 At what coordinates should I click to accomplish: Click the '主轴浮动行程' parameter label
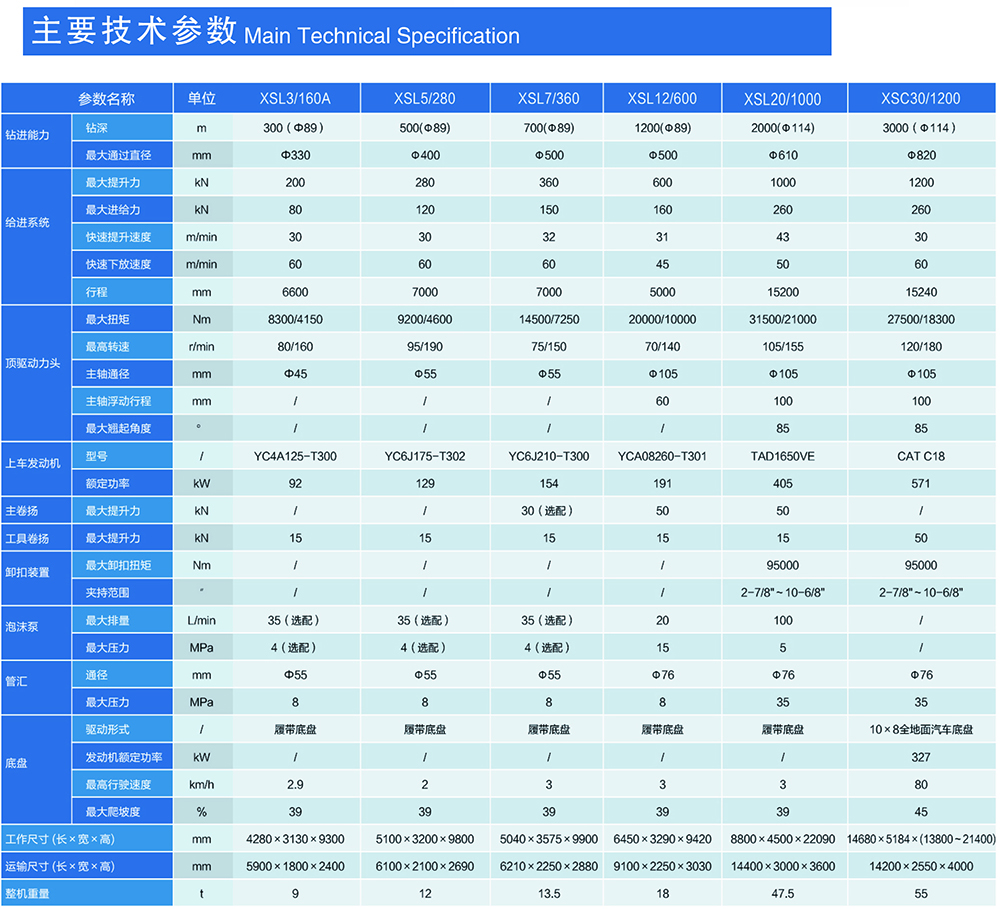click(x=119, y=401)
